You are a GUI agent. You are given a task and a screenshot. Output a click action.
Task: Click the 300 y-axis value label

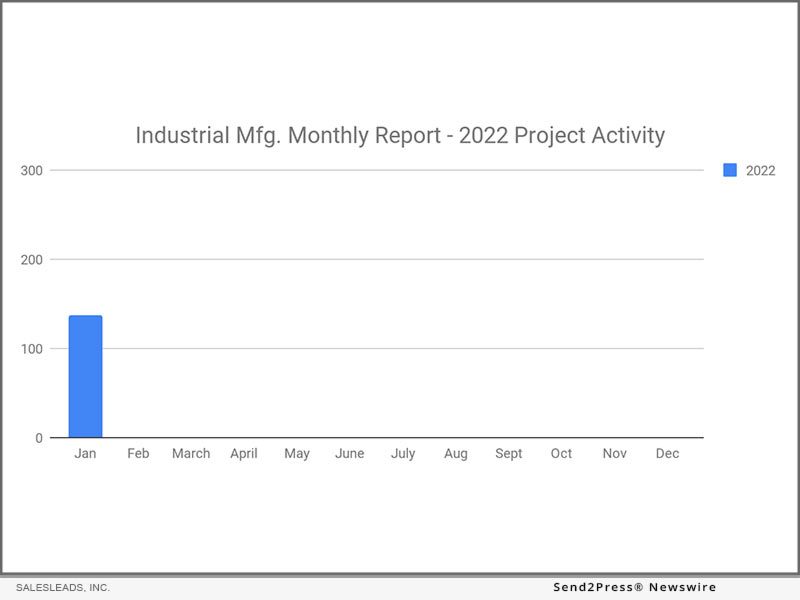[31, 171]
